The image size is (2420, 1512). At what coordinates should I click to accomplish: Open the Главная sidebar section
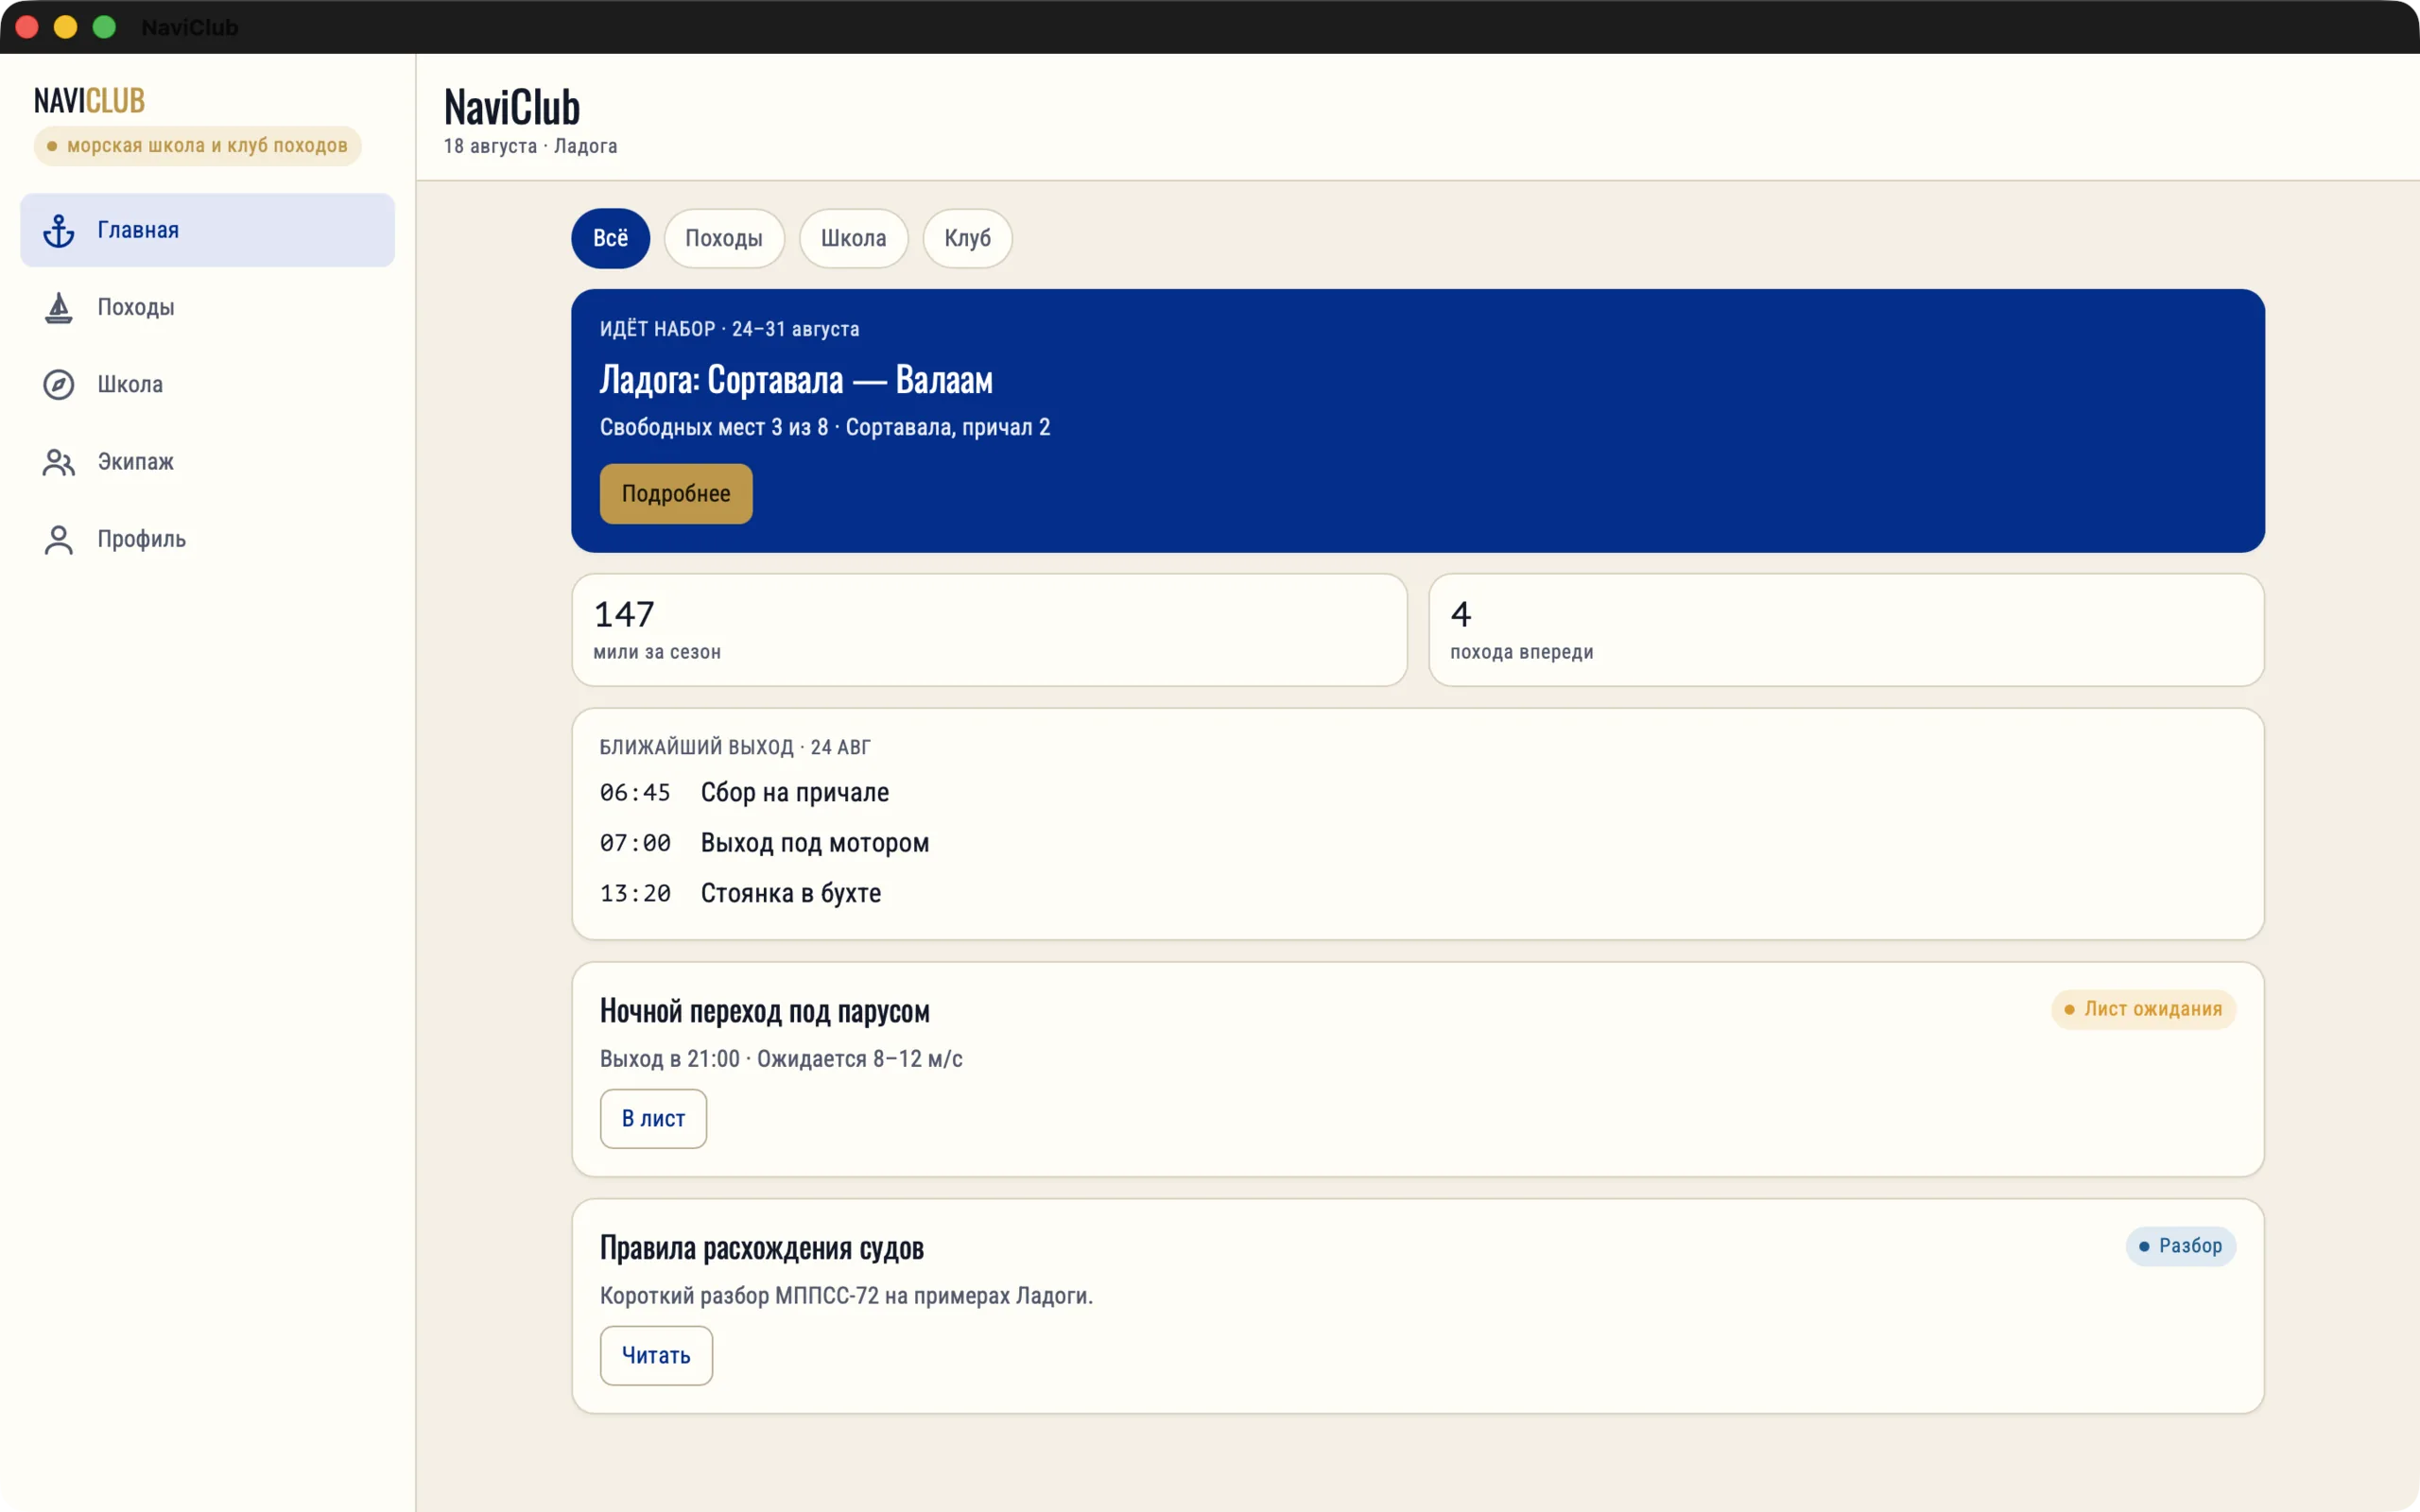(x=207, y=230)
